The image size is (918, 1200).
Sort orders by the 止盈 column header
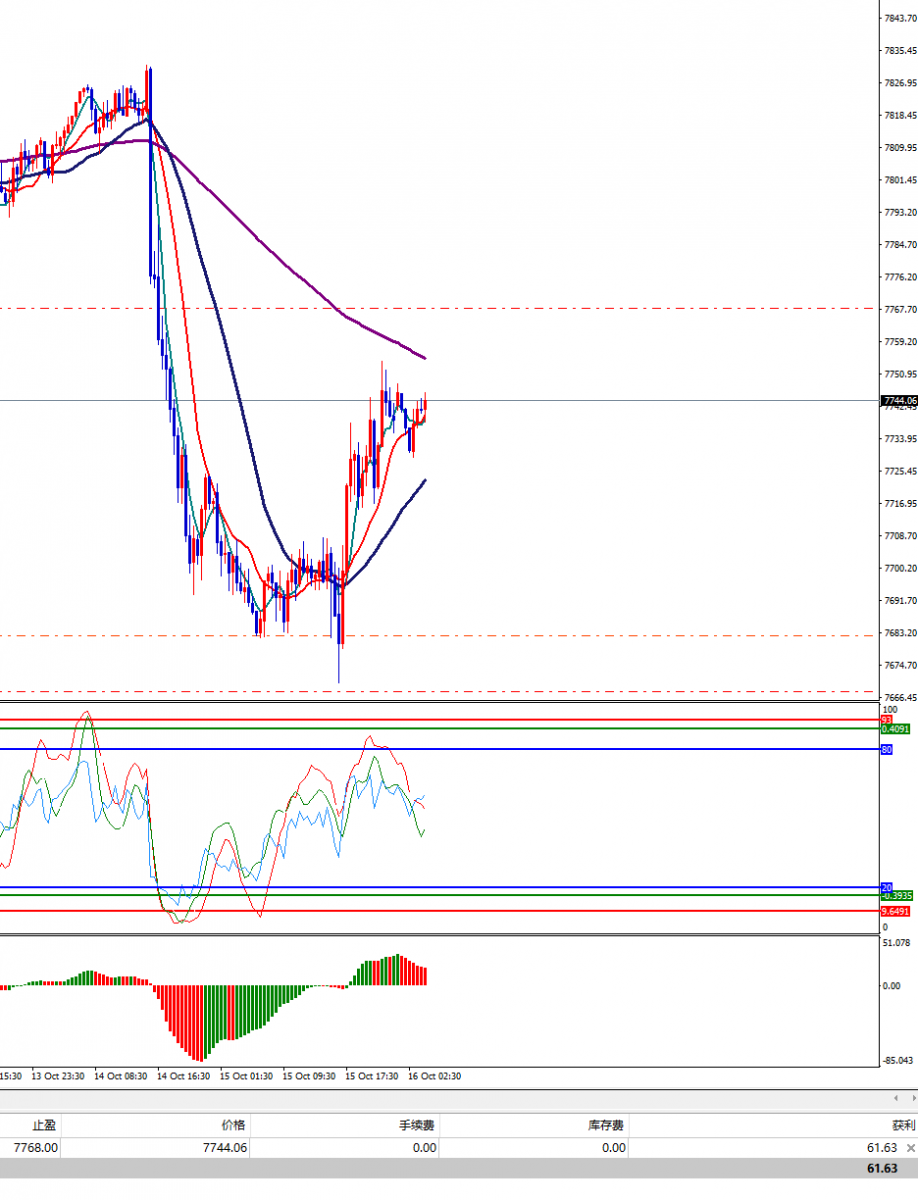pos(43,1125)
